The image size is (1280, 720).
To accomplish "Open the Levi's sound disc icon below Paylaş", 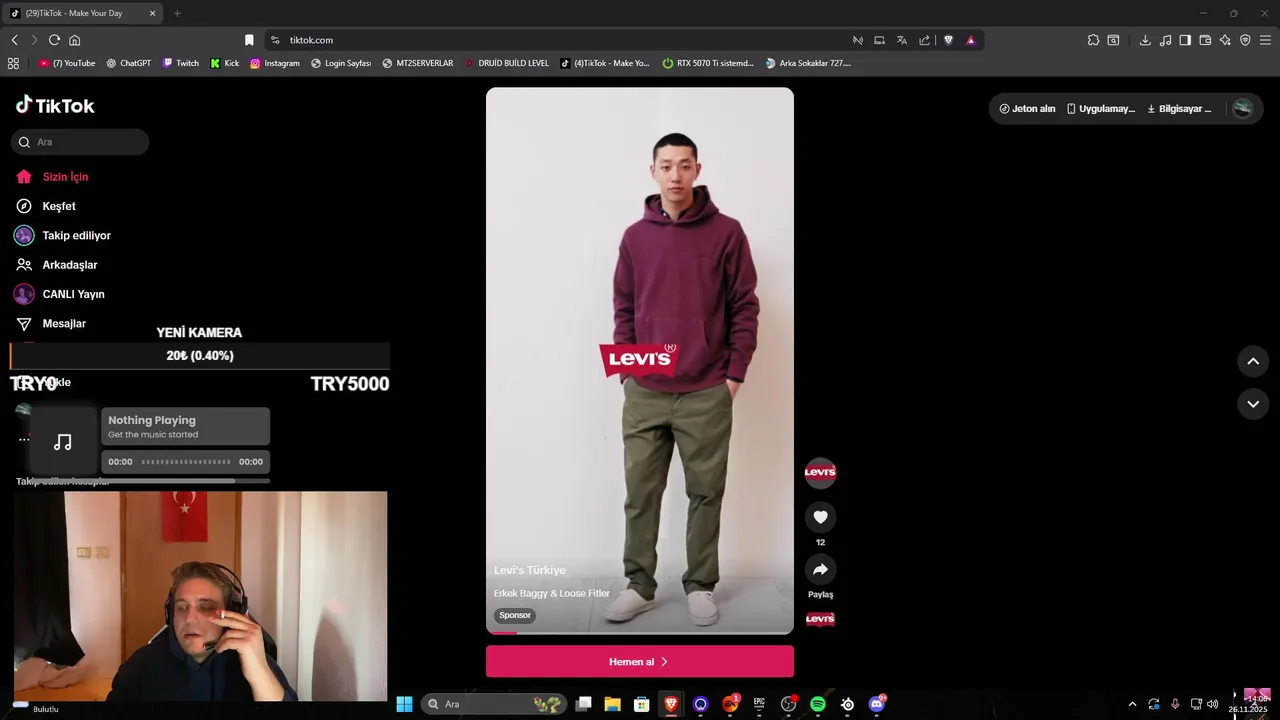I will point(820,620).
